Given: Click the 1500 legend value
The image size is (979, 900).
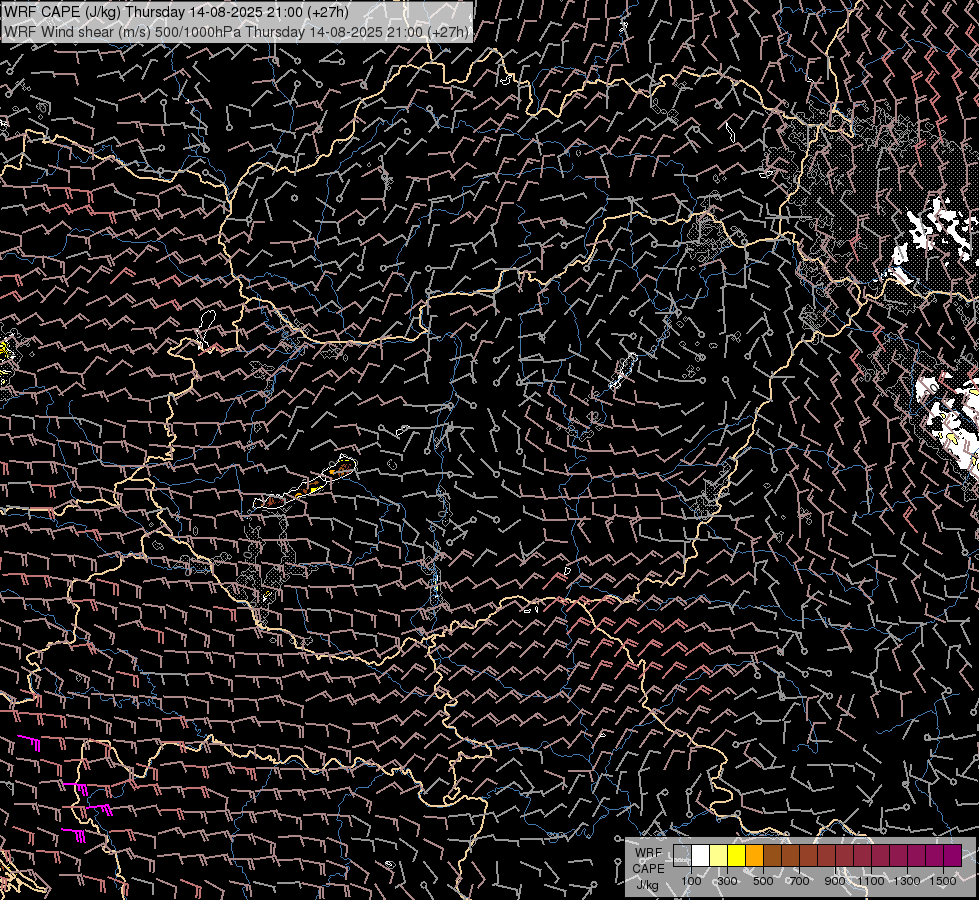Looking at the screenshot, I should (x=943, y=881).
